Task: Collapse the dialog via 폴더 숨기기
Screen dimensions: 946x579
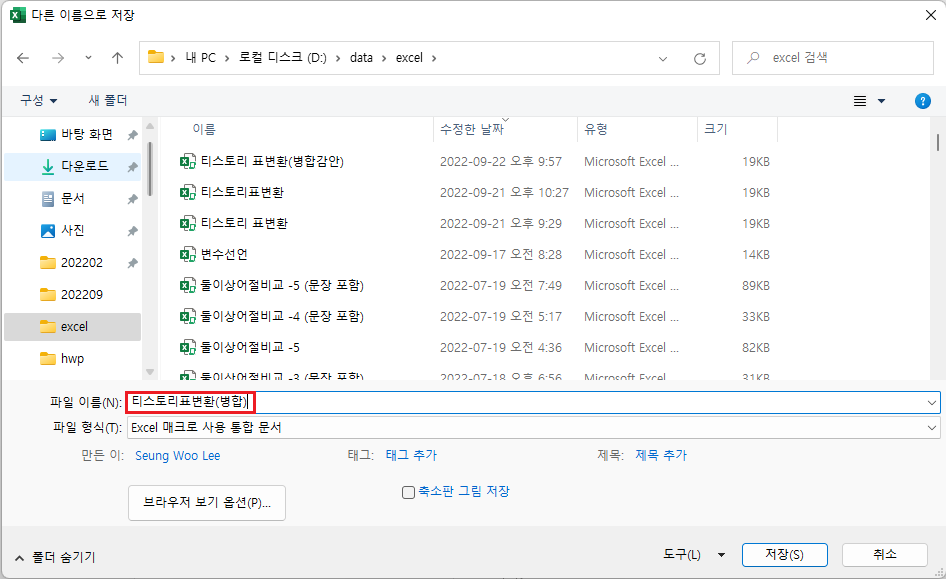Action: (x=55, y=555)
